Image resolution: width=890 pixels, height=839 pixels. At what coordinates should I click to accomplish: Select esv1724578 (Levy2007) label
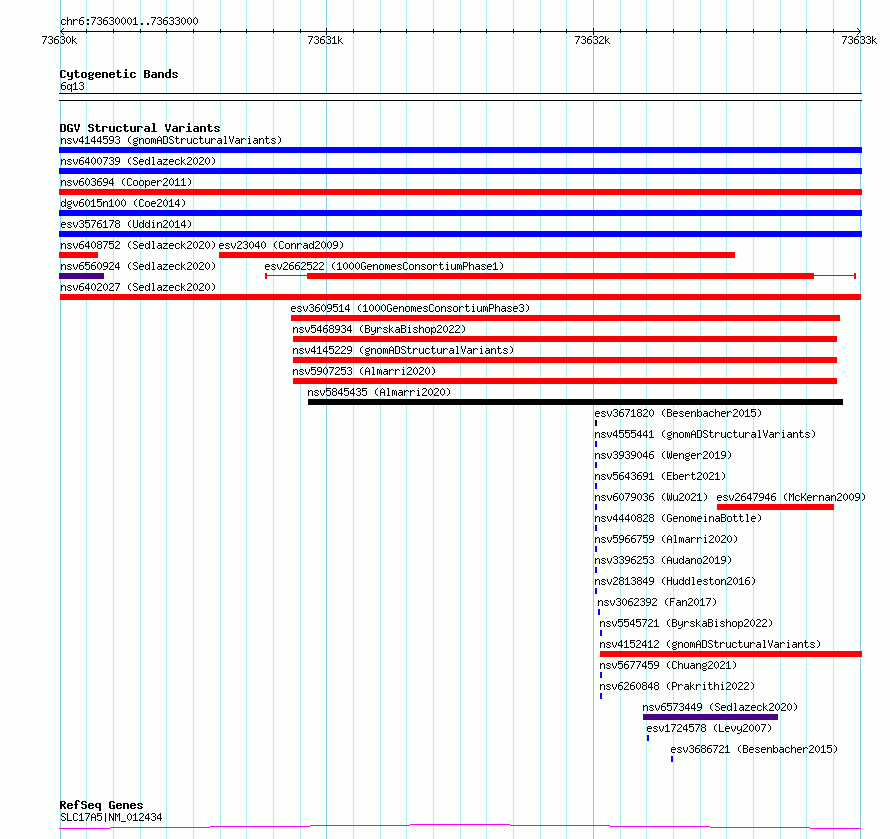coord(709,728)
